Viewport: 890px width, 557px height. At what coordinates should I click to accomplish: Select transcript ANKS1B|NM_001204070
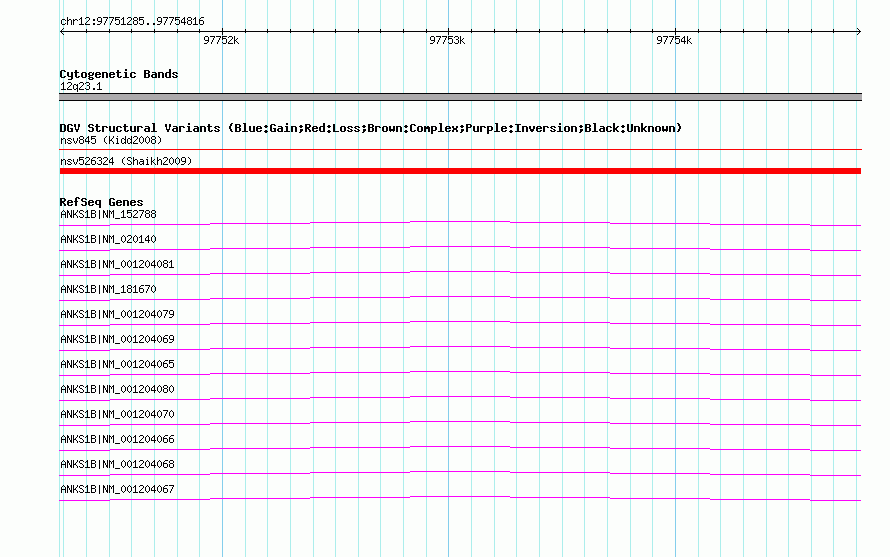117,414
